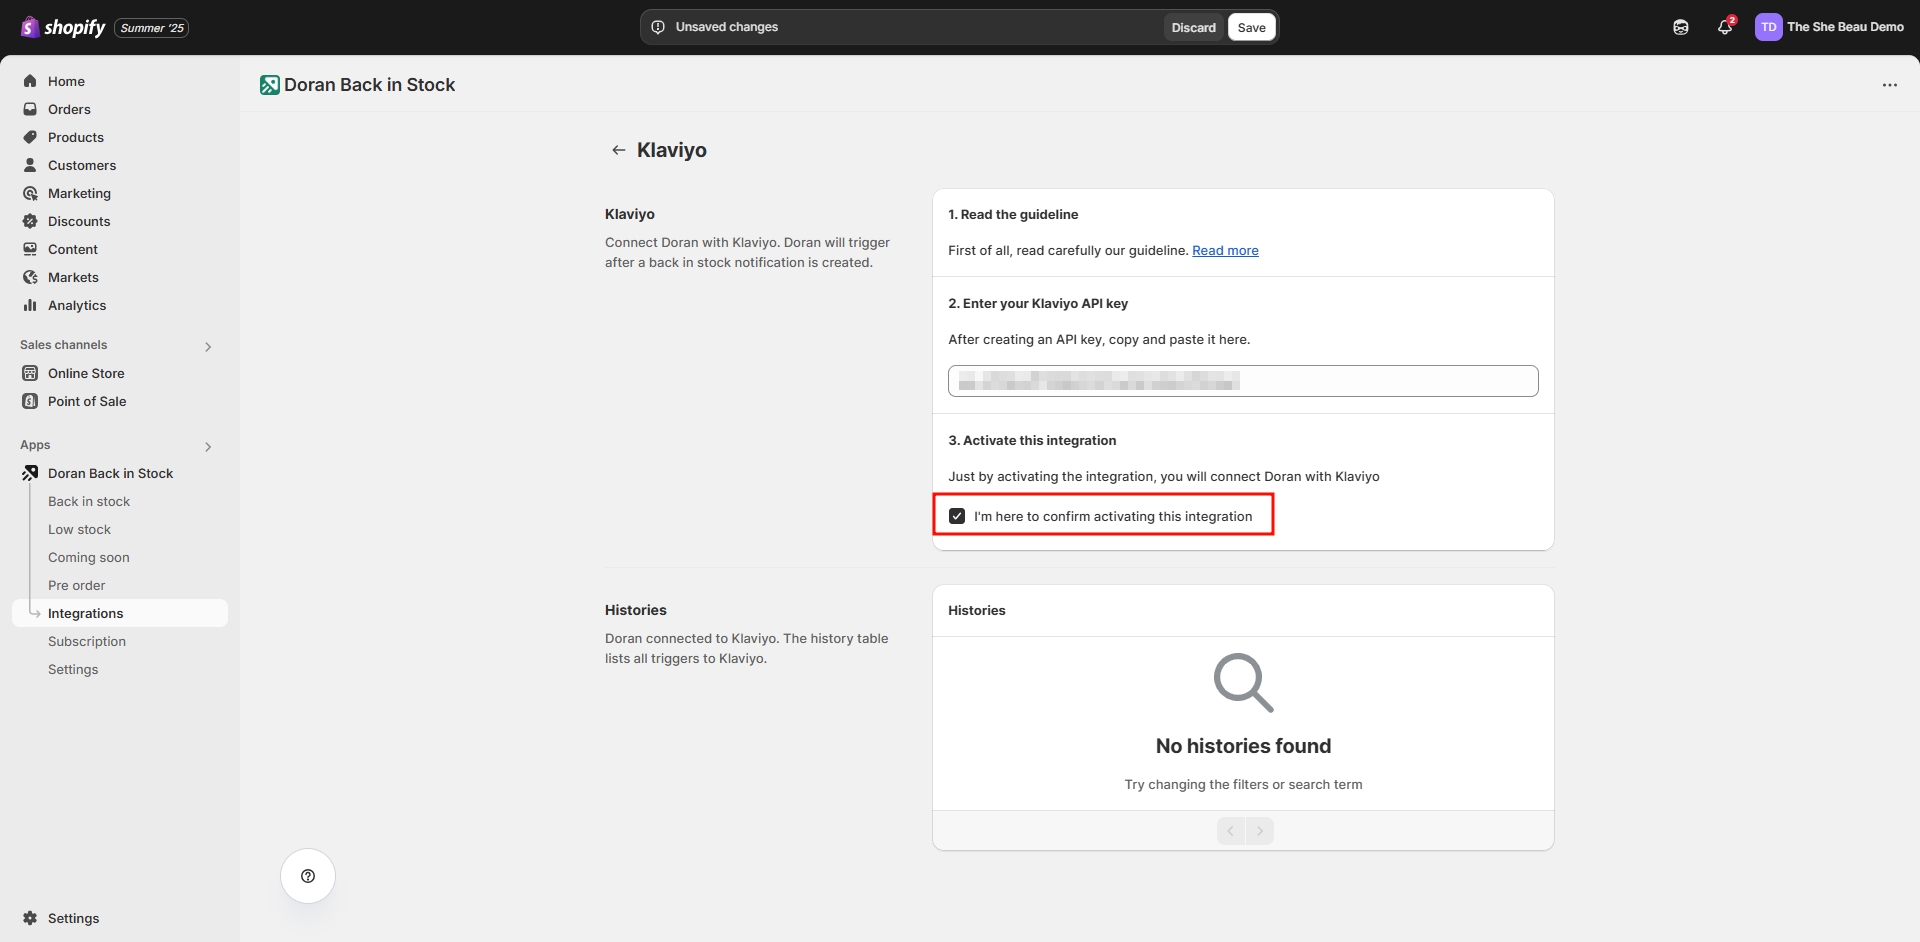Click the '3. Activate this integration' heading
The image size is (1920, 942).
point(1032,440)
